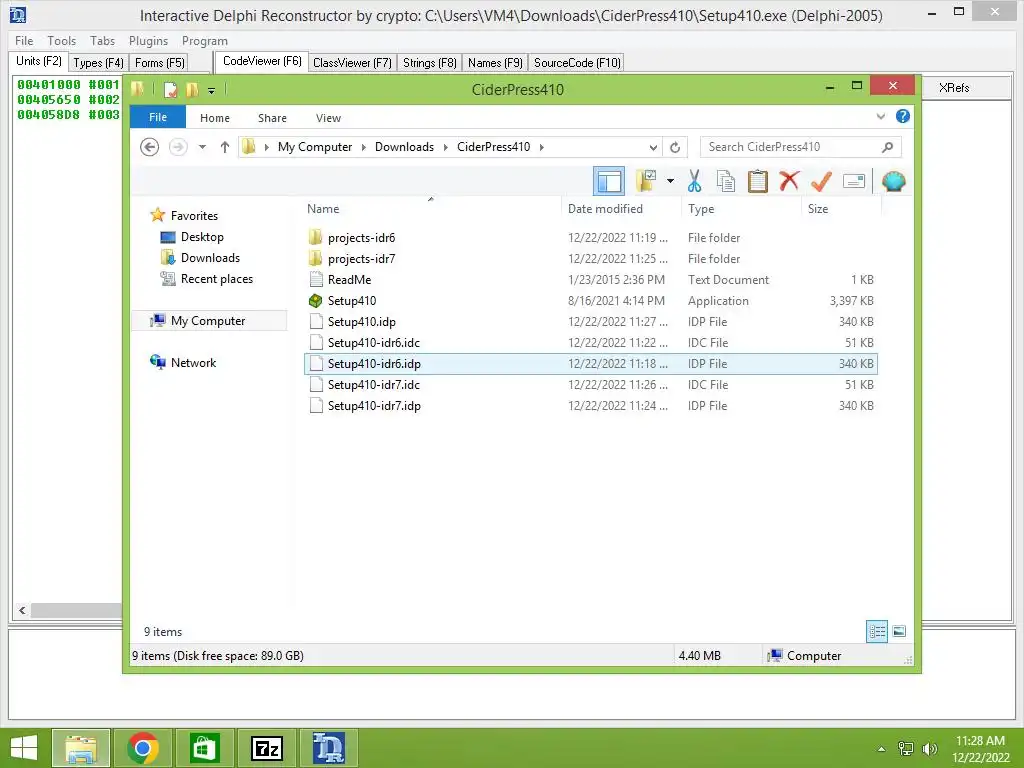The image size is (1024, 768).
Task: Copy the selected file using toolbar icon
Action: [726, 182]
